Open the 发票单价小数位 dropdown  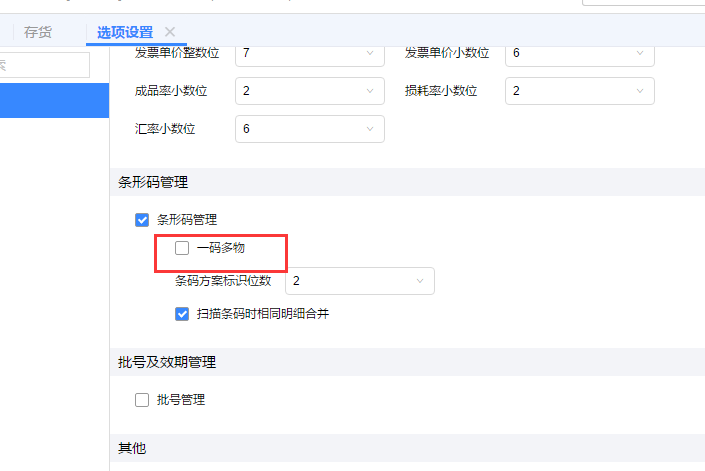[x=580, y=53]
